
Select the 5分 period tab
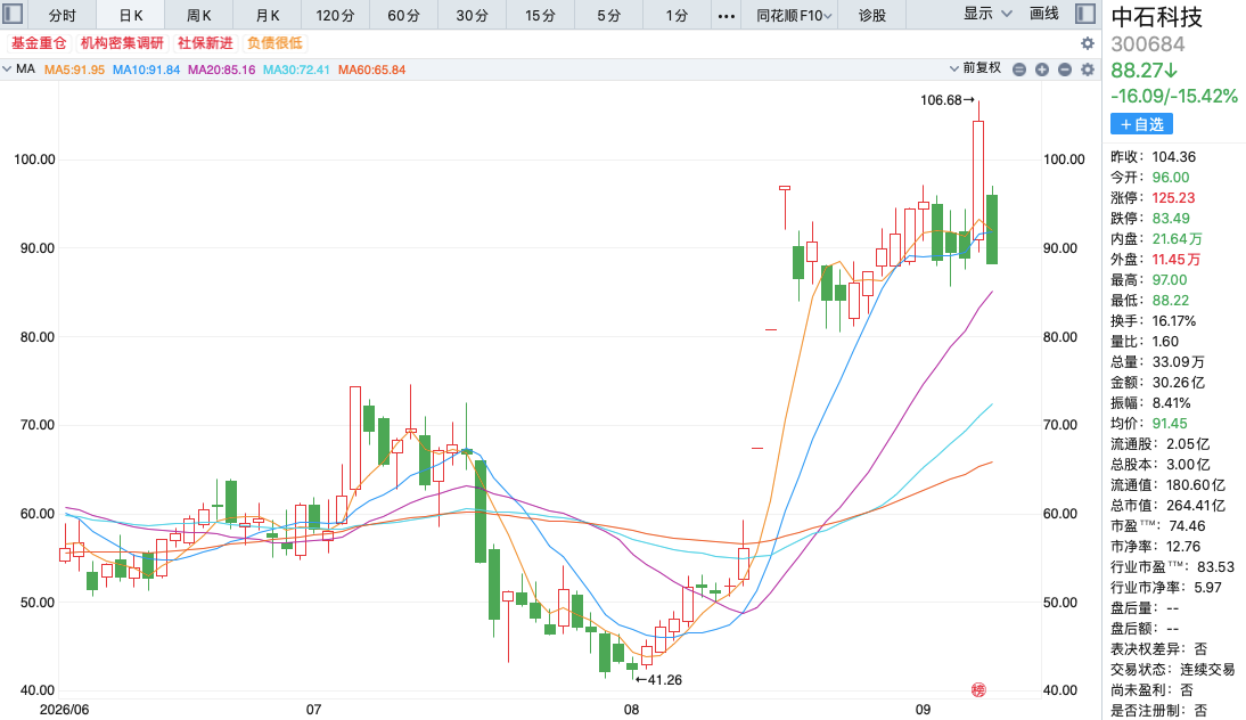(x=608, y=15)
